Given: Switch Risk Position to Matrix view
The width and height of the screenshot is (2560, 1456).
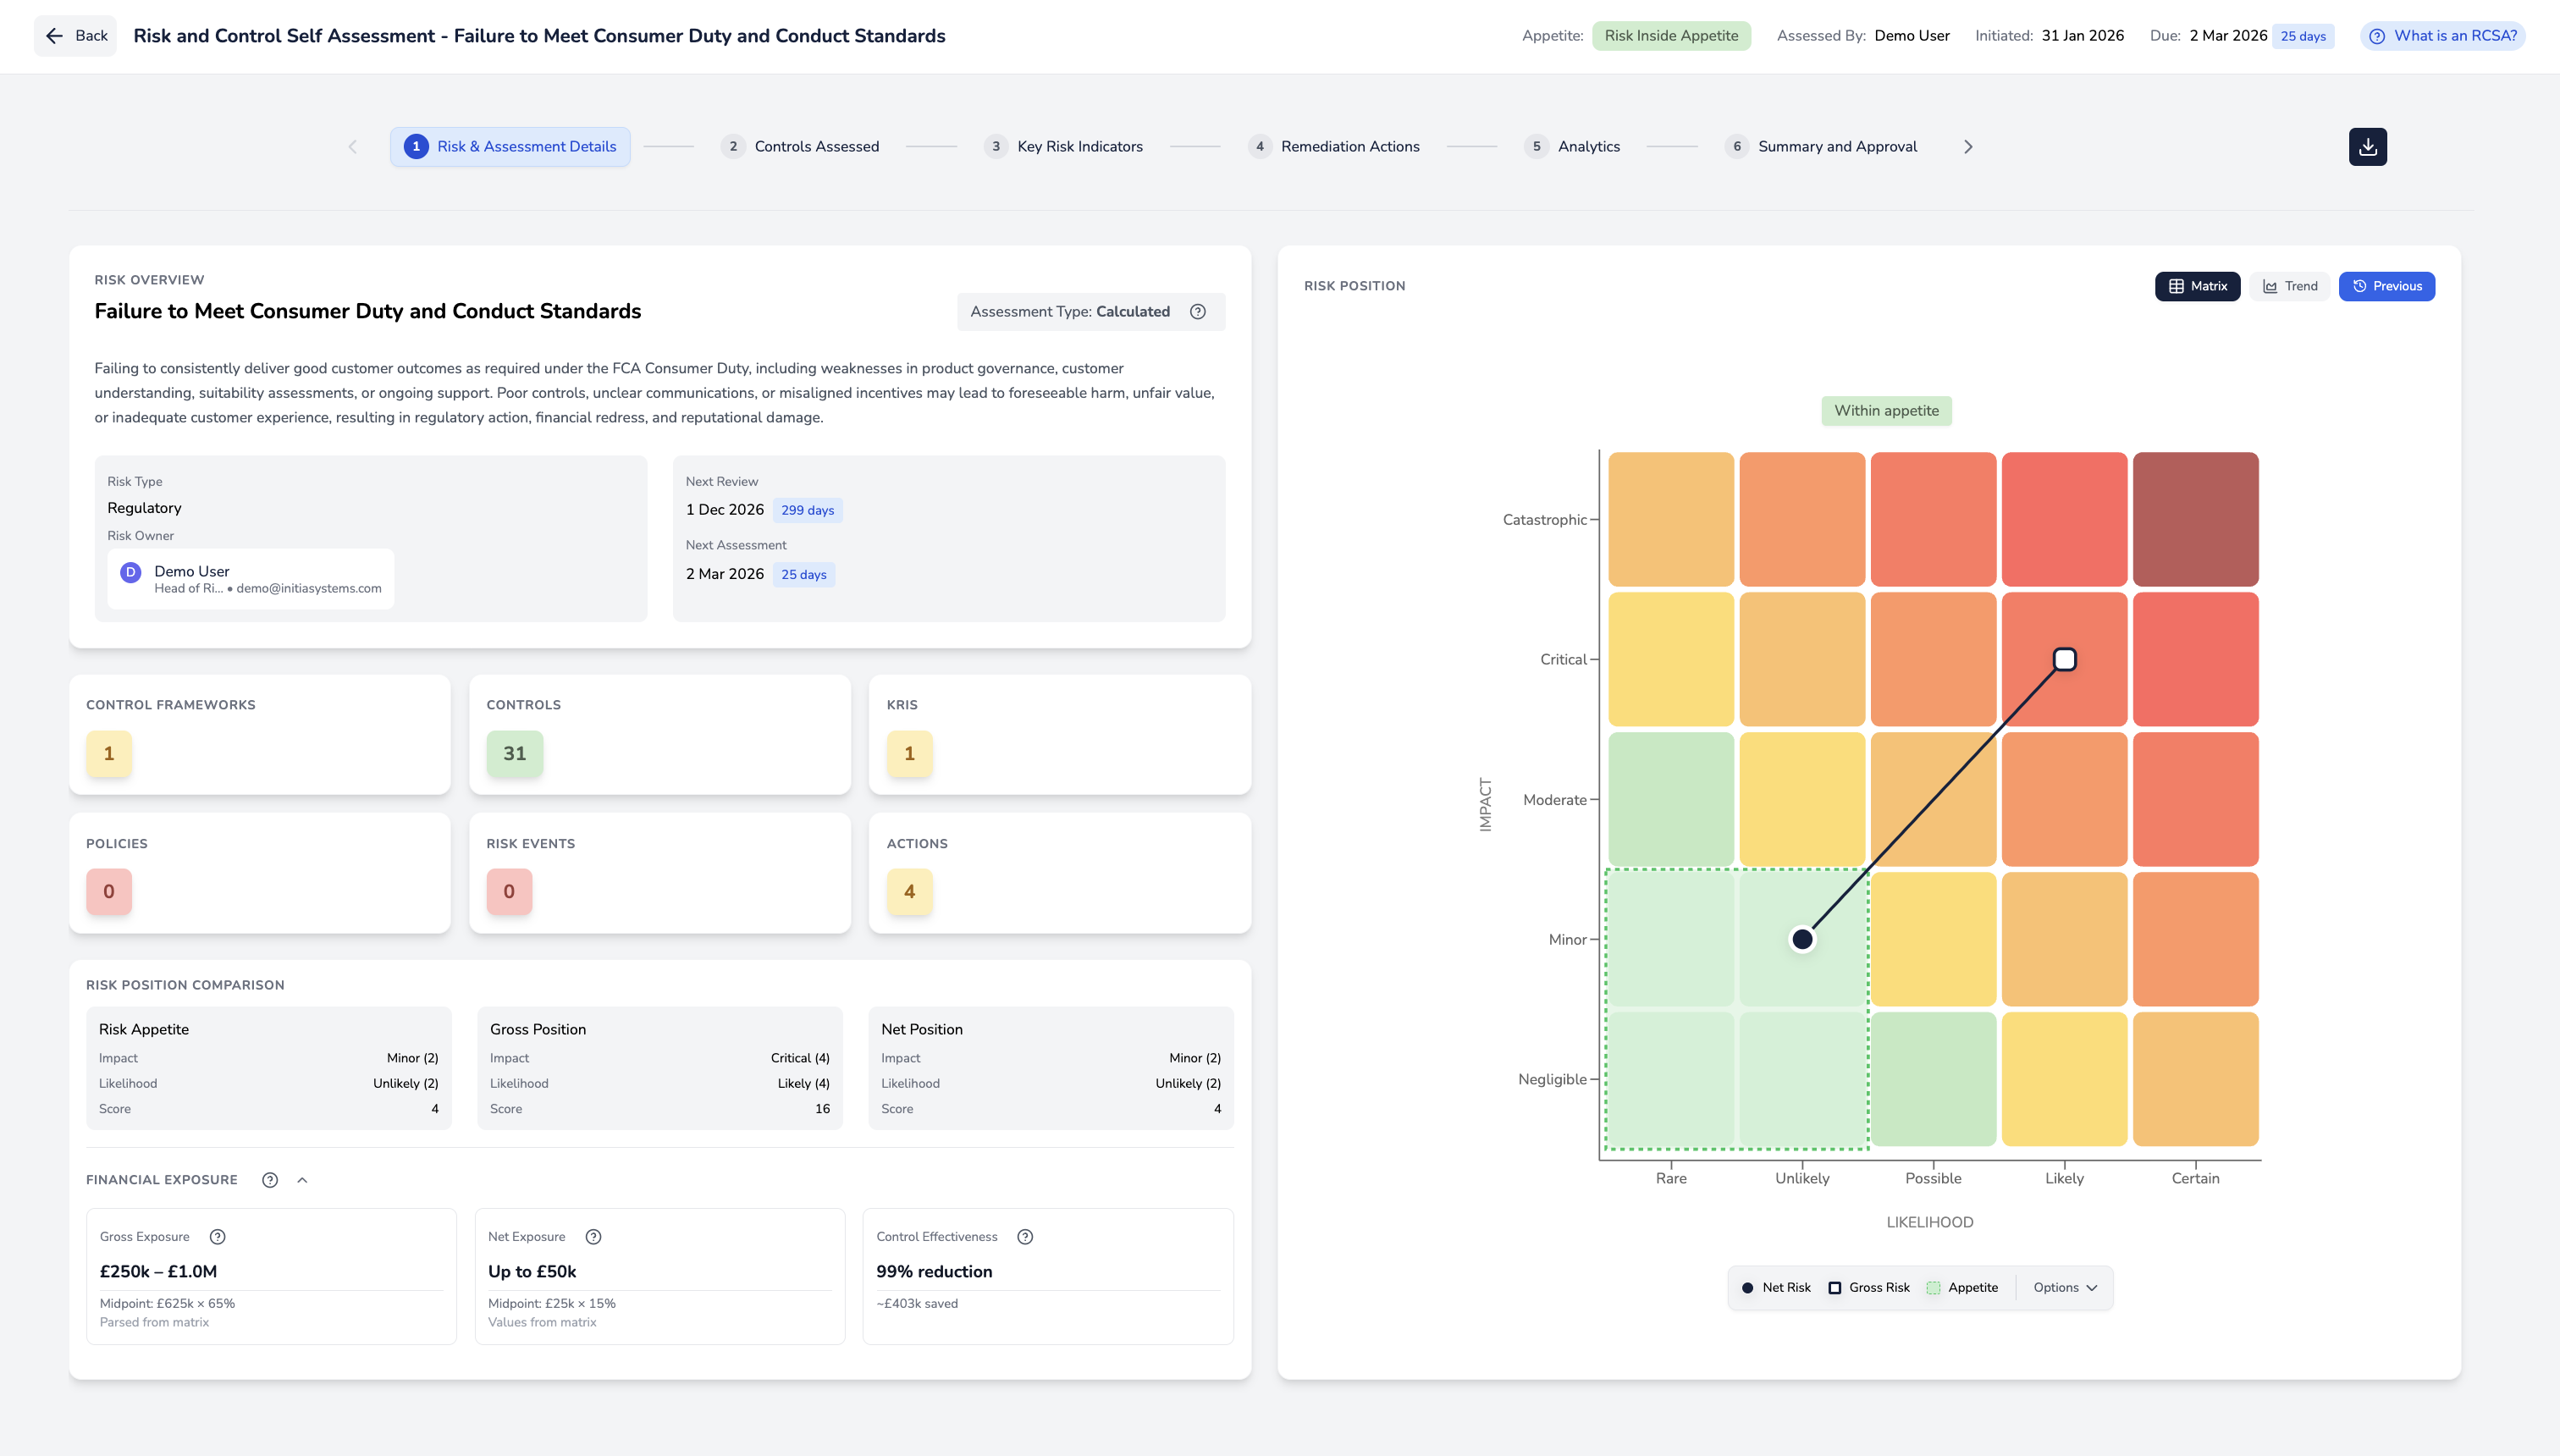Looking at the screenshot, I should coord(2197,286).
